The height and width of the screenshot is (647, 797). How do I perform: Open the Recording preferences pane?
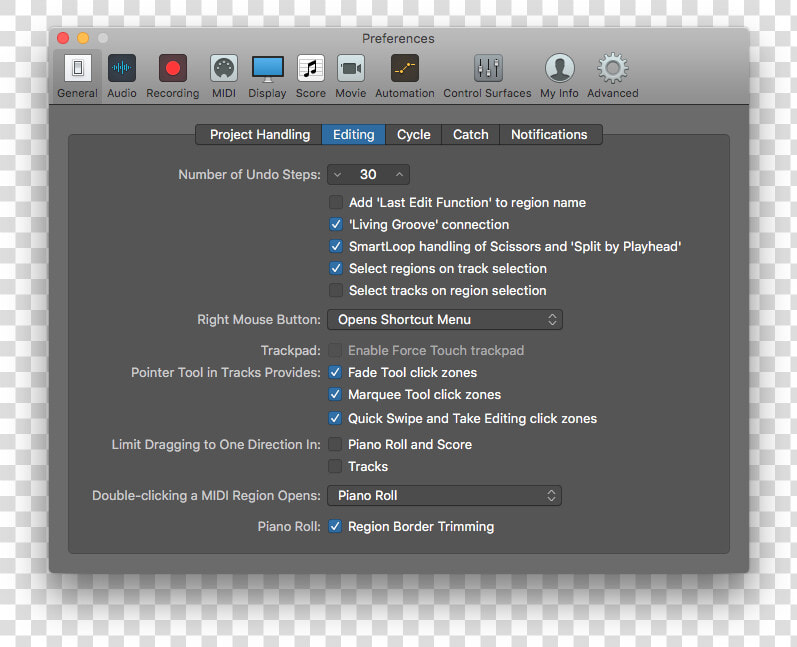[173, 76]
